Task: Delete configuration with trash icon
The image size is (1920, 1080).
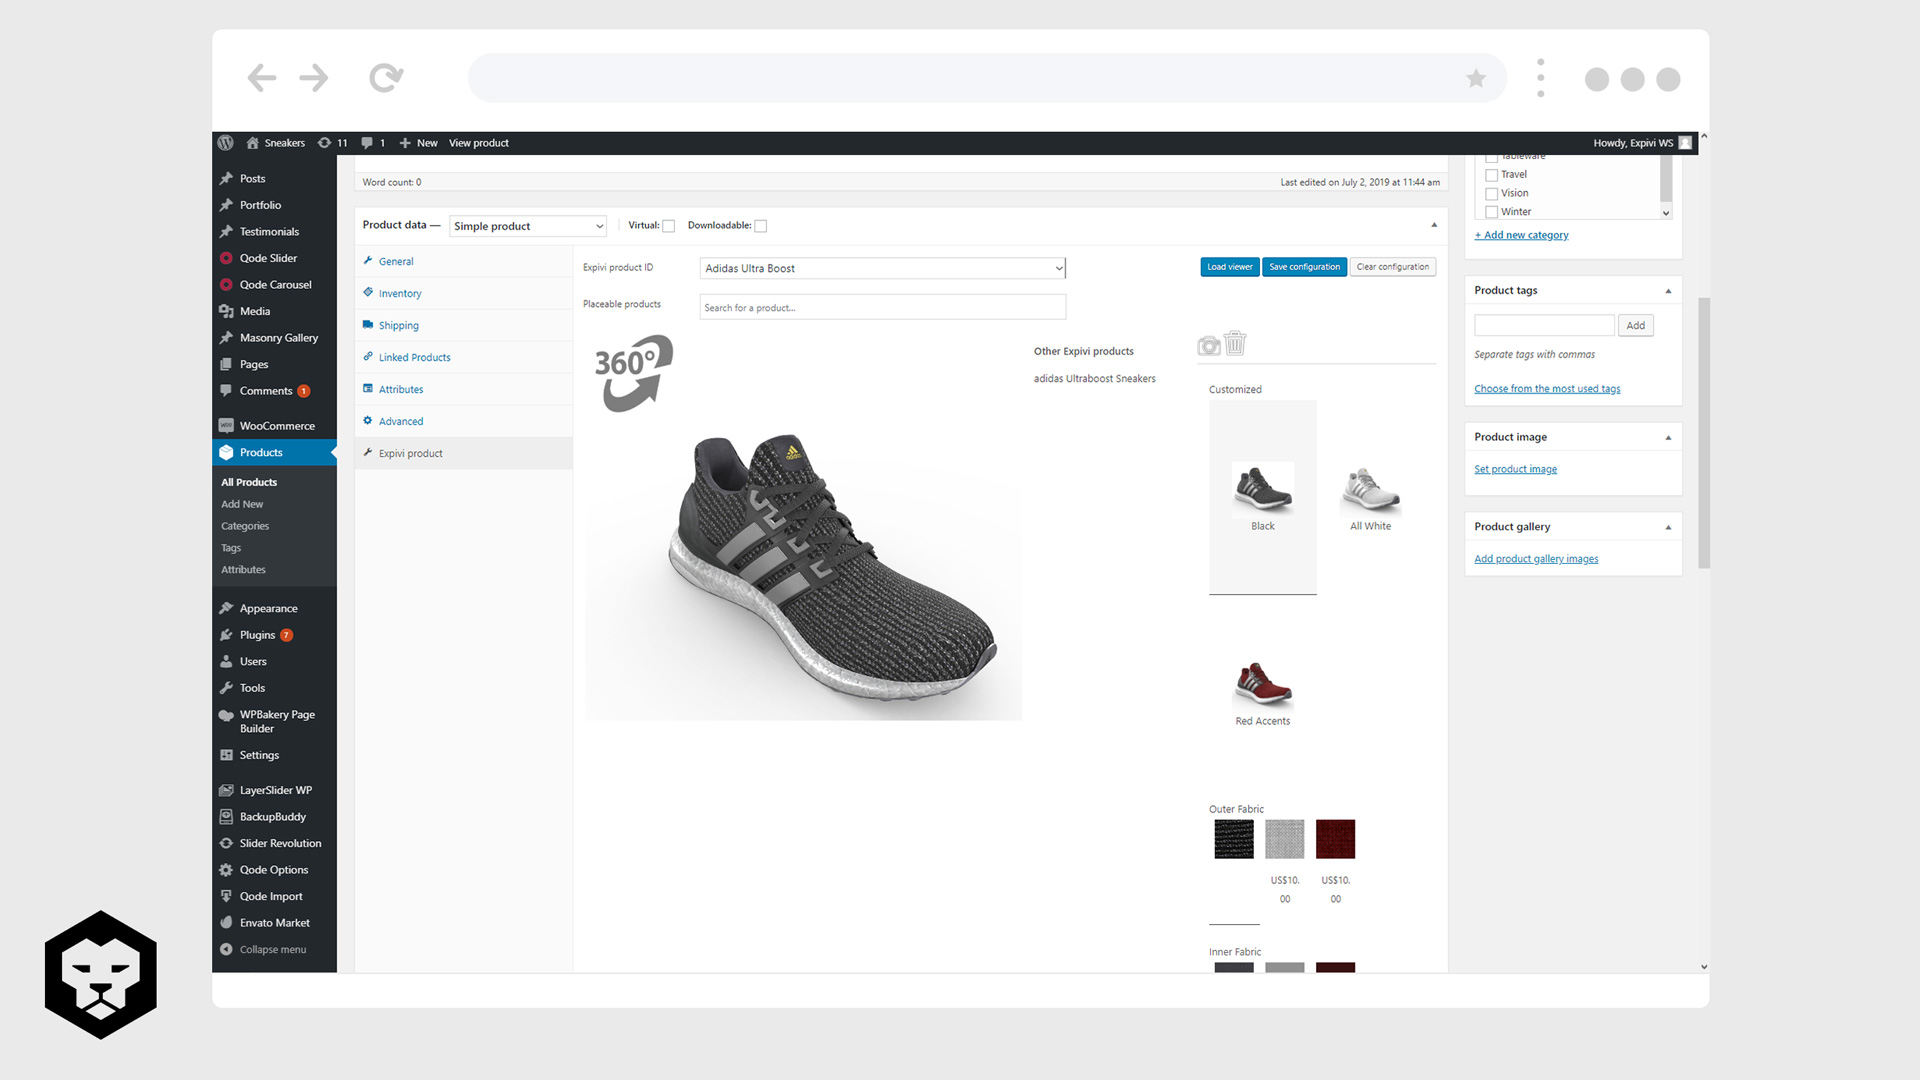Action: 1236,343
